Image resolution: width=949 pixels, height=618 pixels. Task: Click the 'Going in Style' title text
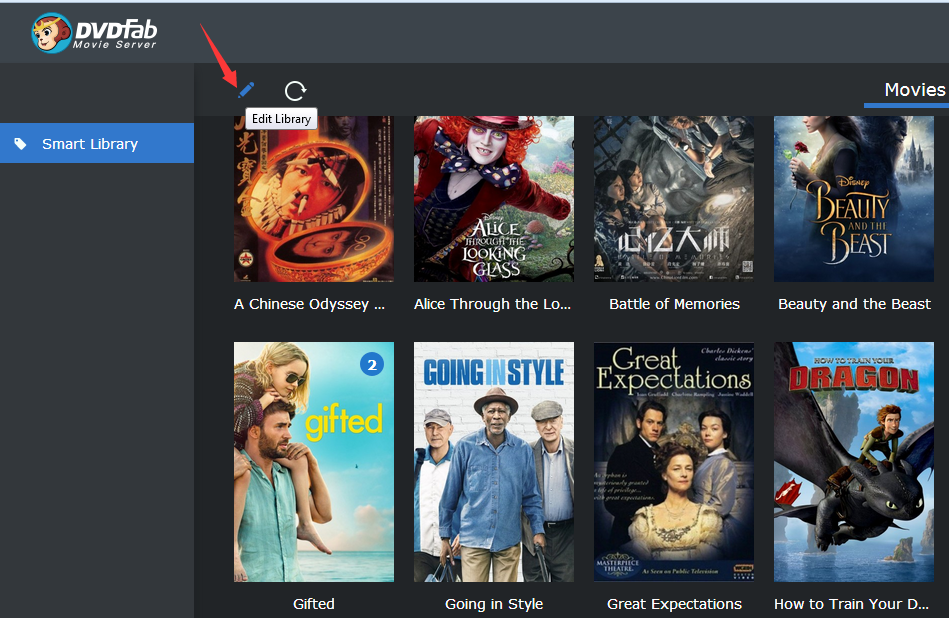click(x=494, y=603)
